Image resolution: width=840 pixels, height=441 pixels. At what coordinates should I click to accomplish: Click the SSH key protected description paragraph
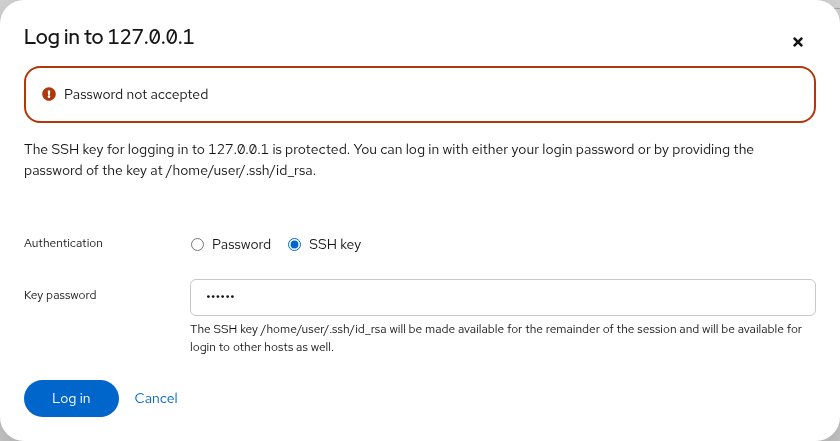click(x=389, y=160)
